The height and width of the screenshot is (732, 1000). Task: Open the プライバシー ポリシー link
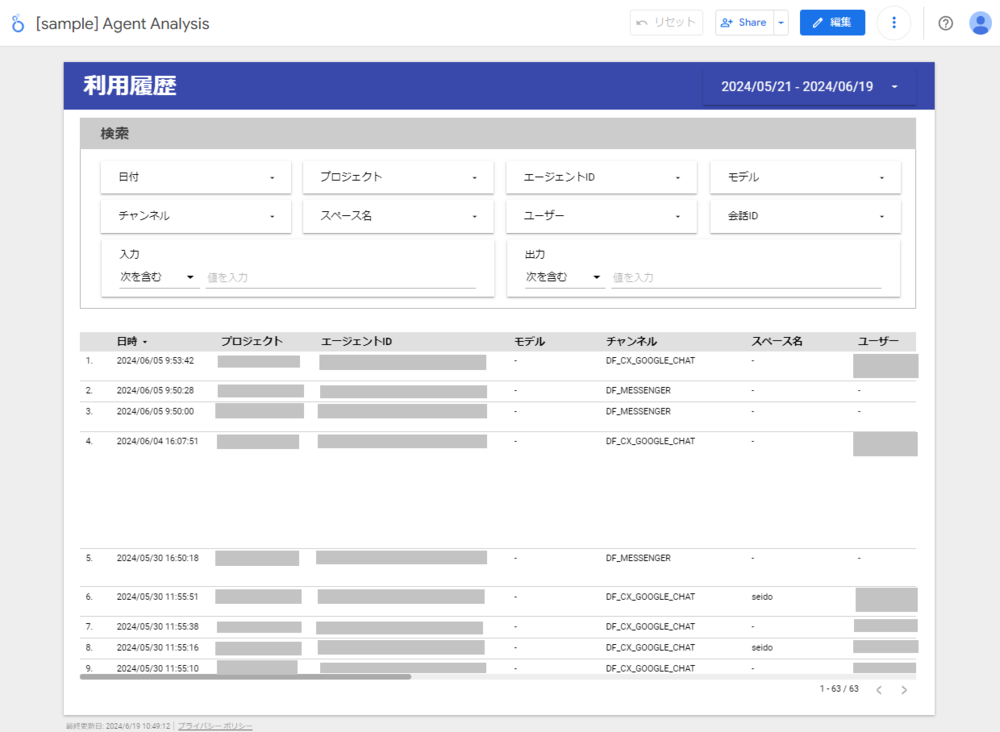pyautogui.click(x=215, y=725)
